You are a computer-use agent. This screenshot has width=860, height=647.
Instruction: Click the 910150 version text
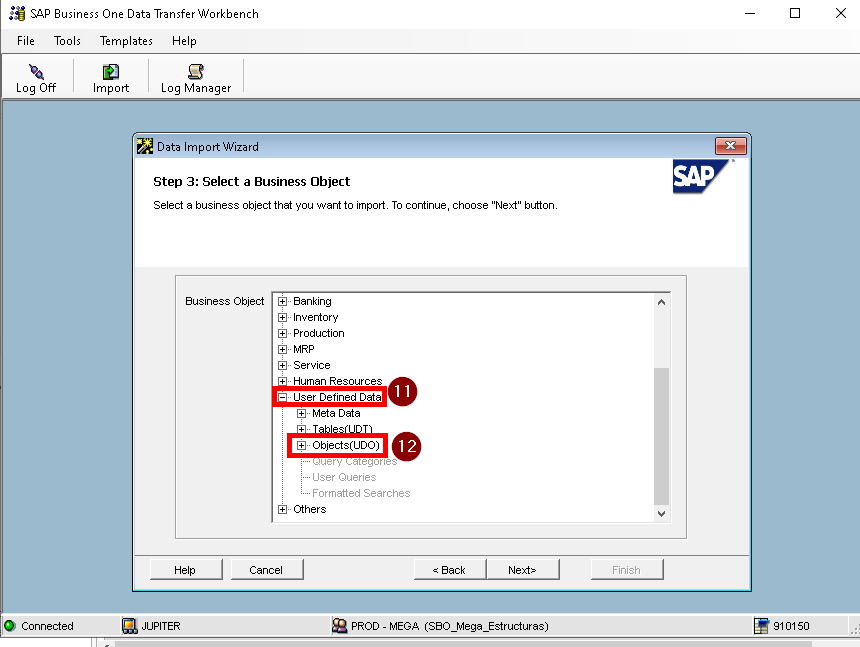click(791, 626)
